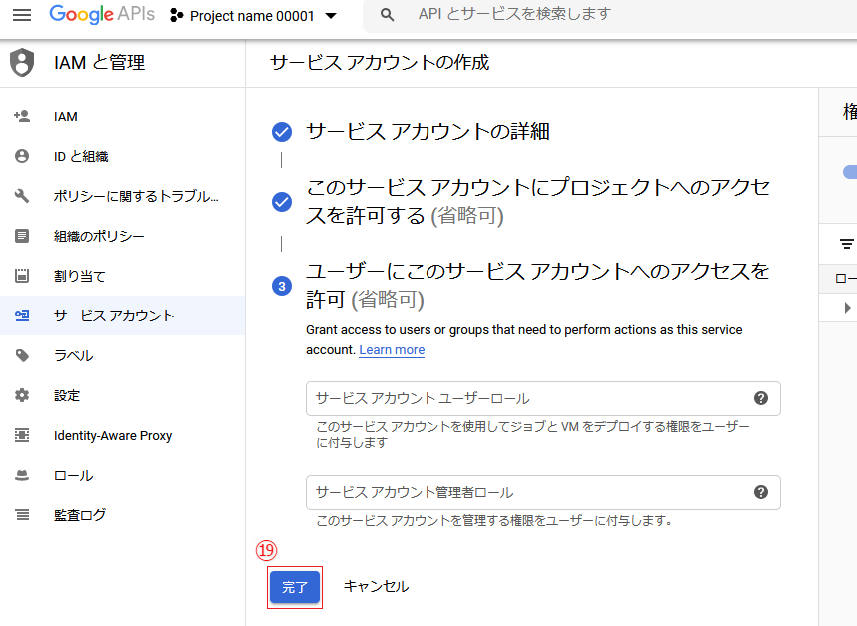Click the IAM shield icon
857x626 pixels.
(x=21, y=63)
